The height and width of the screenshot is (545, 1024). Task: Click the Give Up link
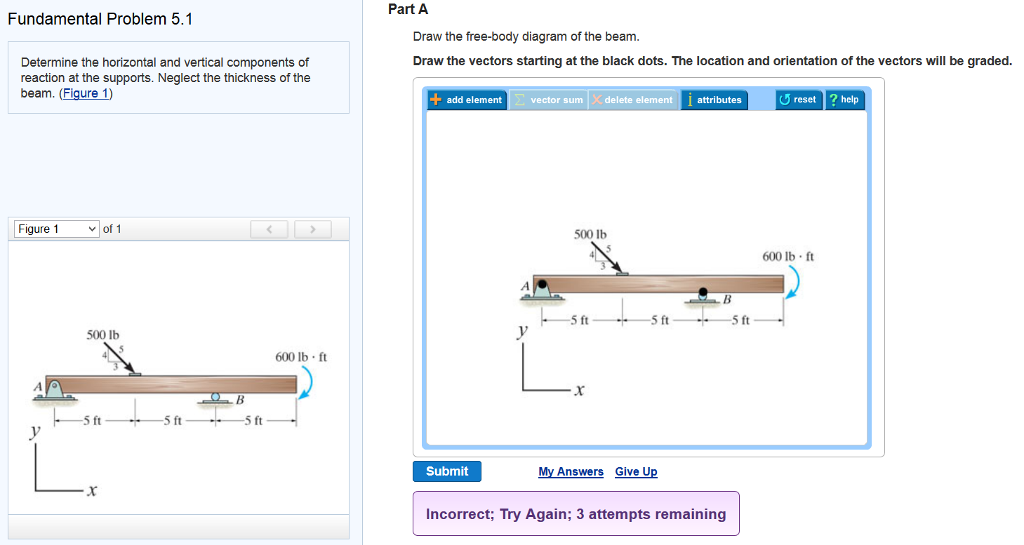(636, 472)
